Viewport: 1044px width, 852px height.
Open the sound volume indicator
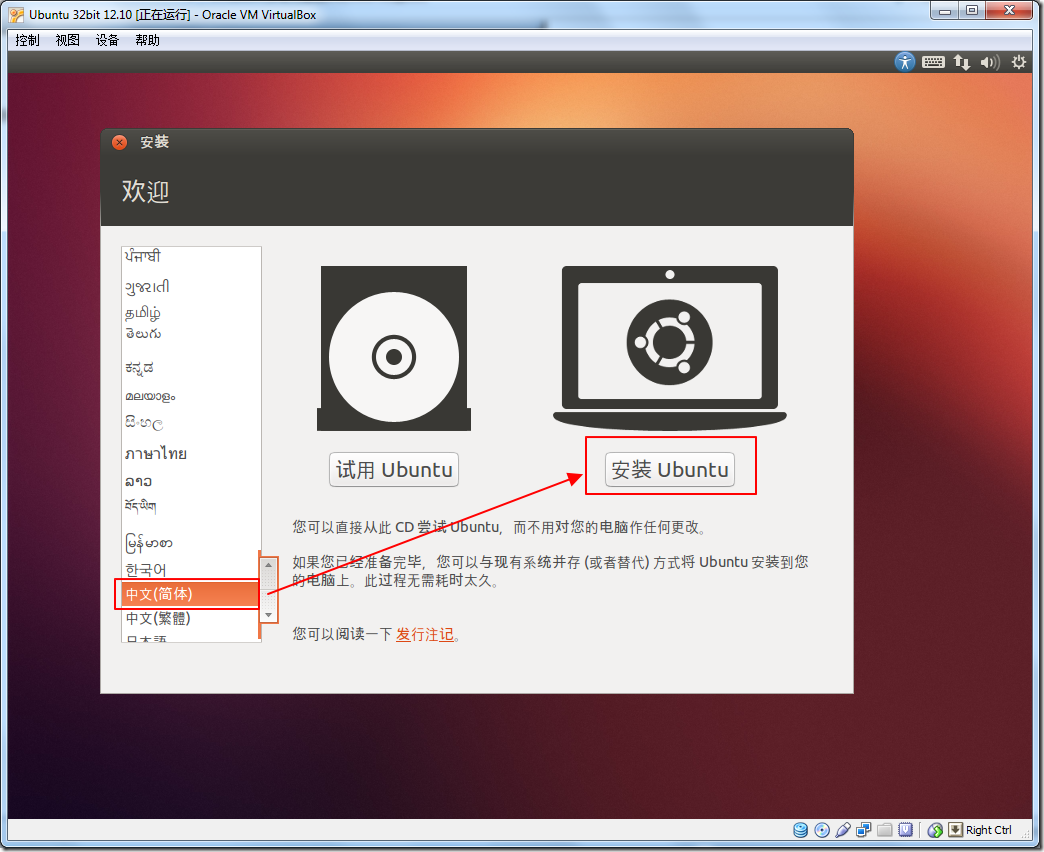(989, 62)
